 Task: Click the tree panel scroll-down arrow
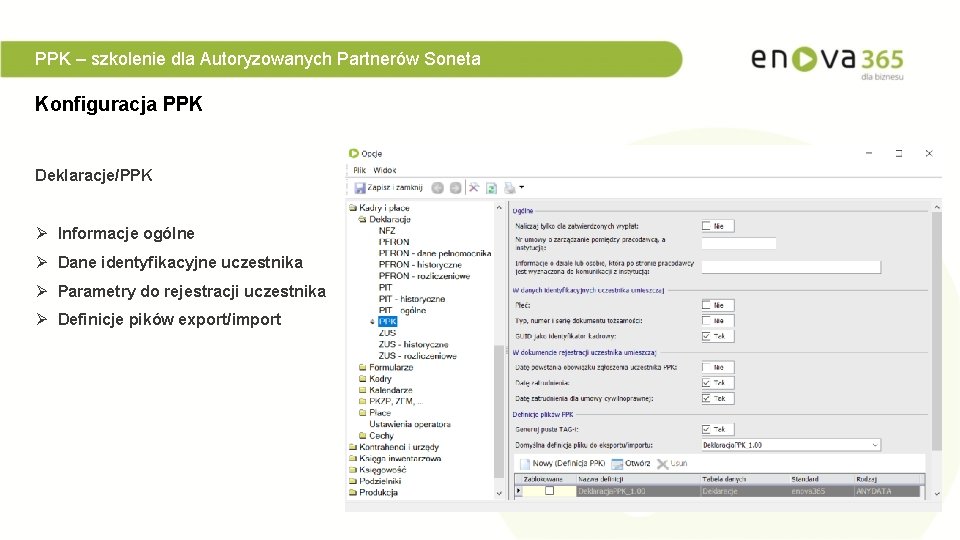click(x=499, y=493)
